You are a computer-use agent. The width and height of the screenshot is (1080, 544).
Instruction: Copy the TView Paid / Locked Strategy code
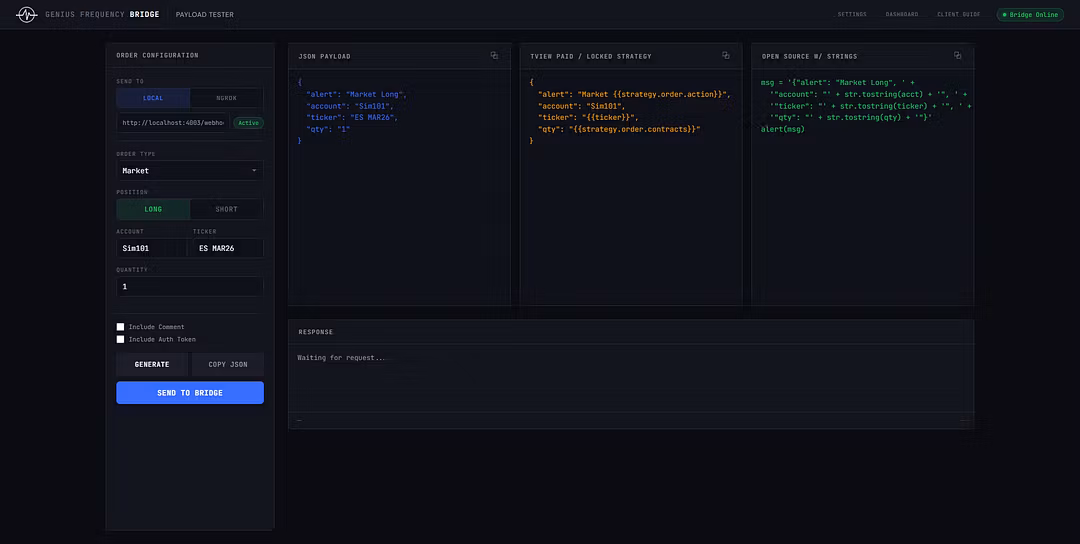coord(725,55)
